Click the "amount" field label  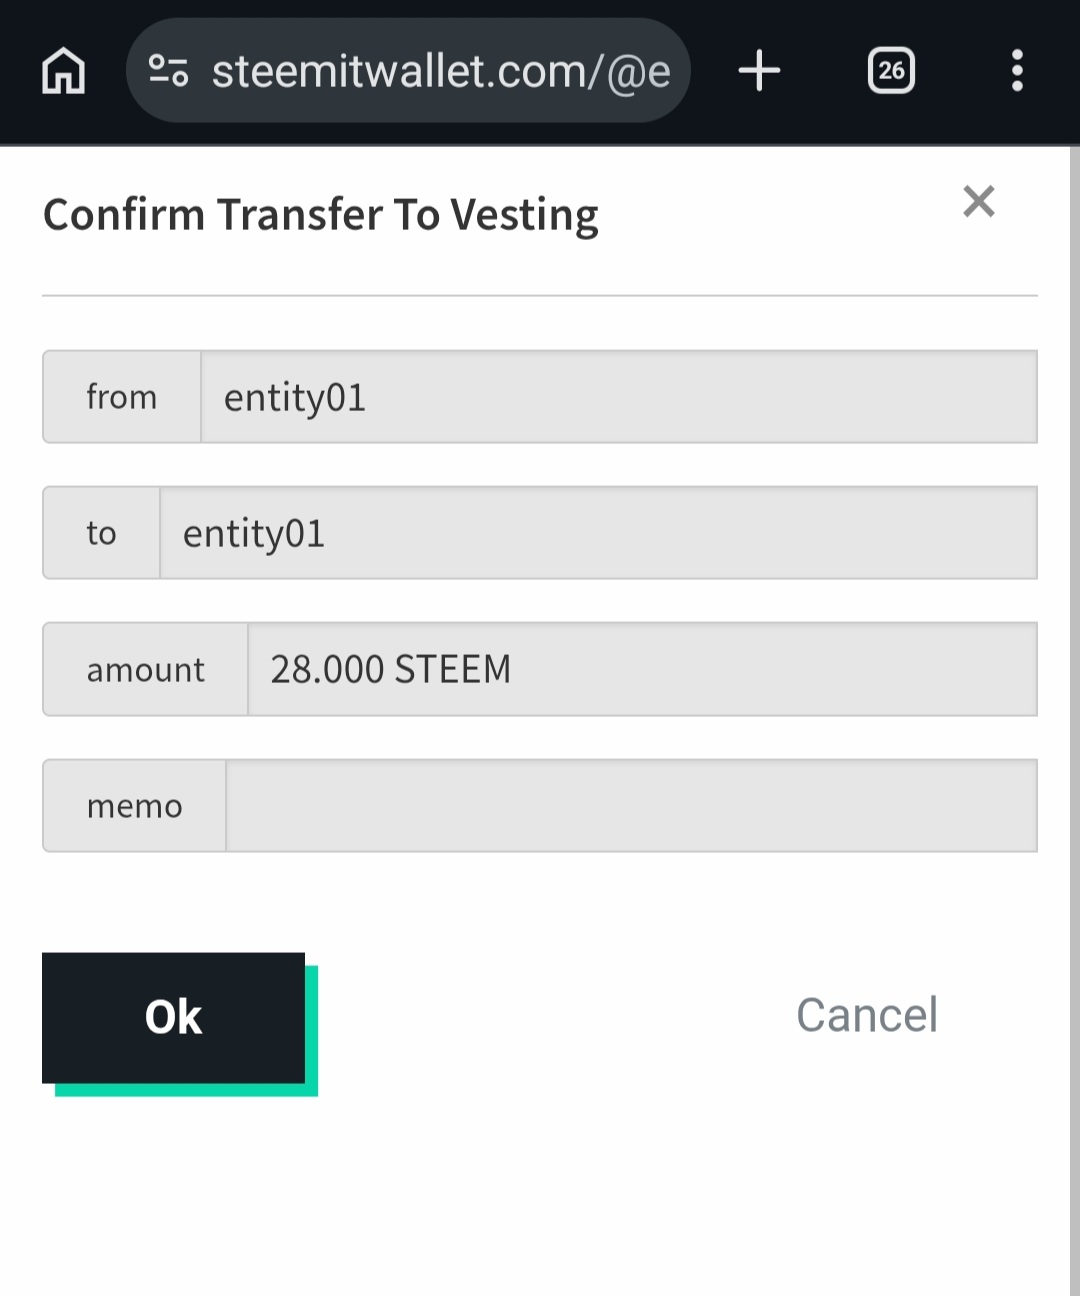coord(146,669)
